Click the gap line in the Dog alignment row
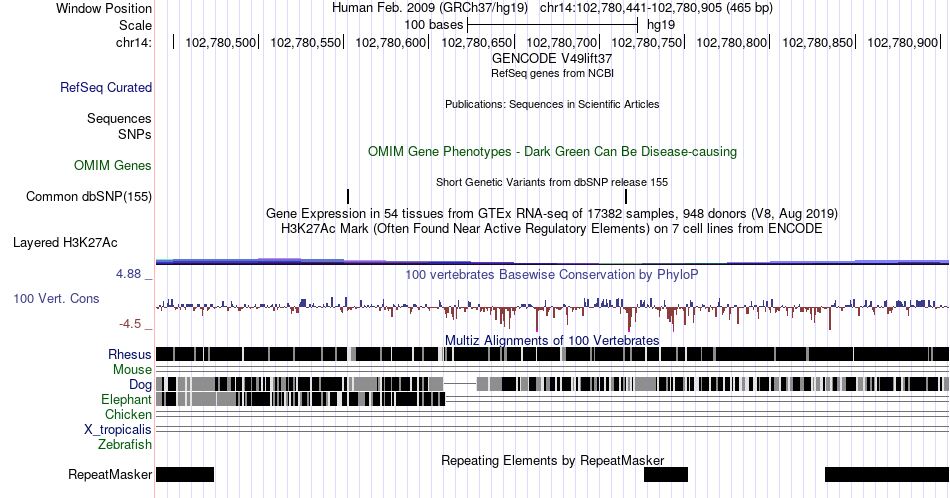The height and width of the screenshot is (498, 950). pos(460,384)
